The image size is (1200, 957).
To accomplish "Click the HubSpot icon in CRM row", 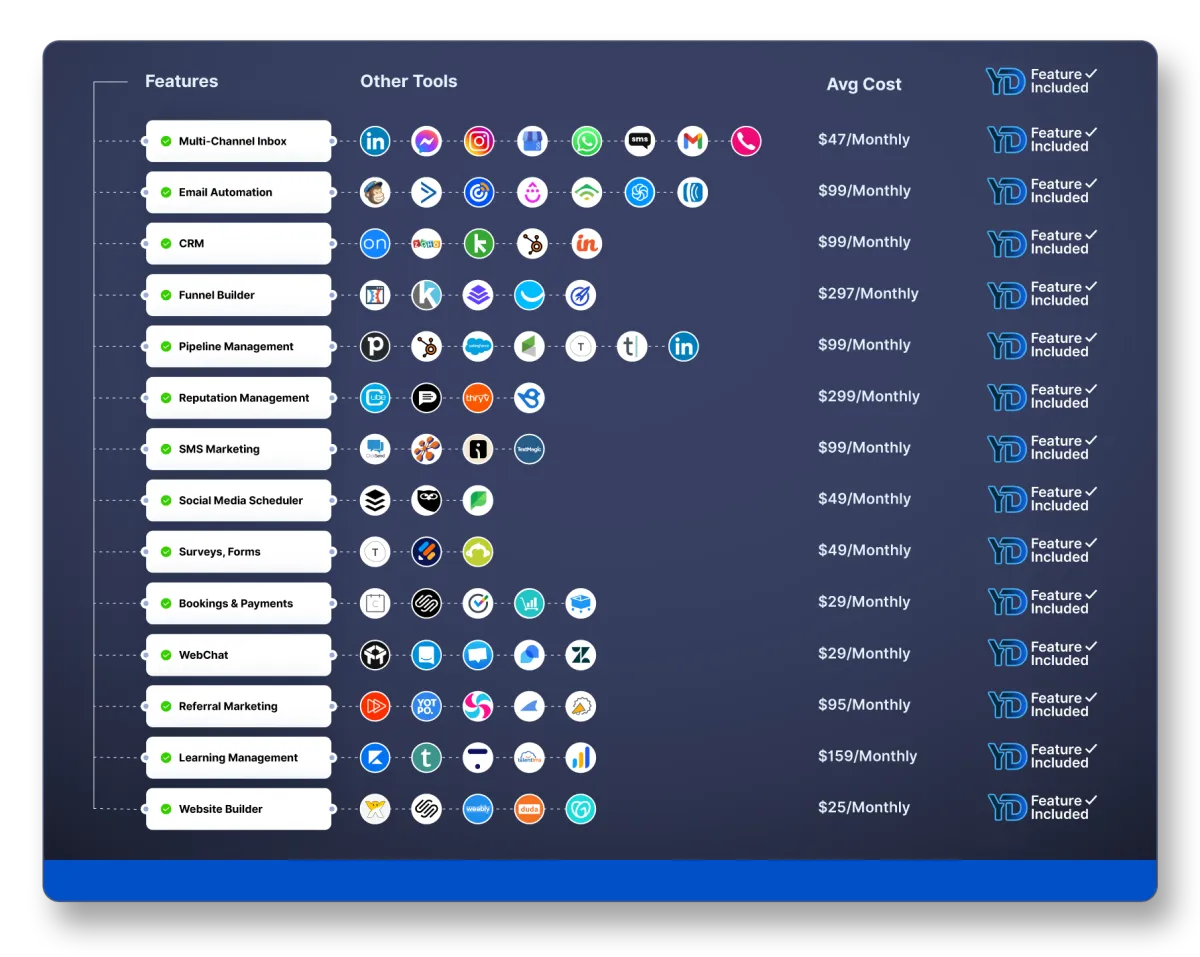I will [533, 243].
